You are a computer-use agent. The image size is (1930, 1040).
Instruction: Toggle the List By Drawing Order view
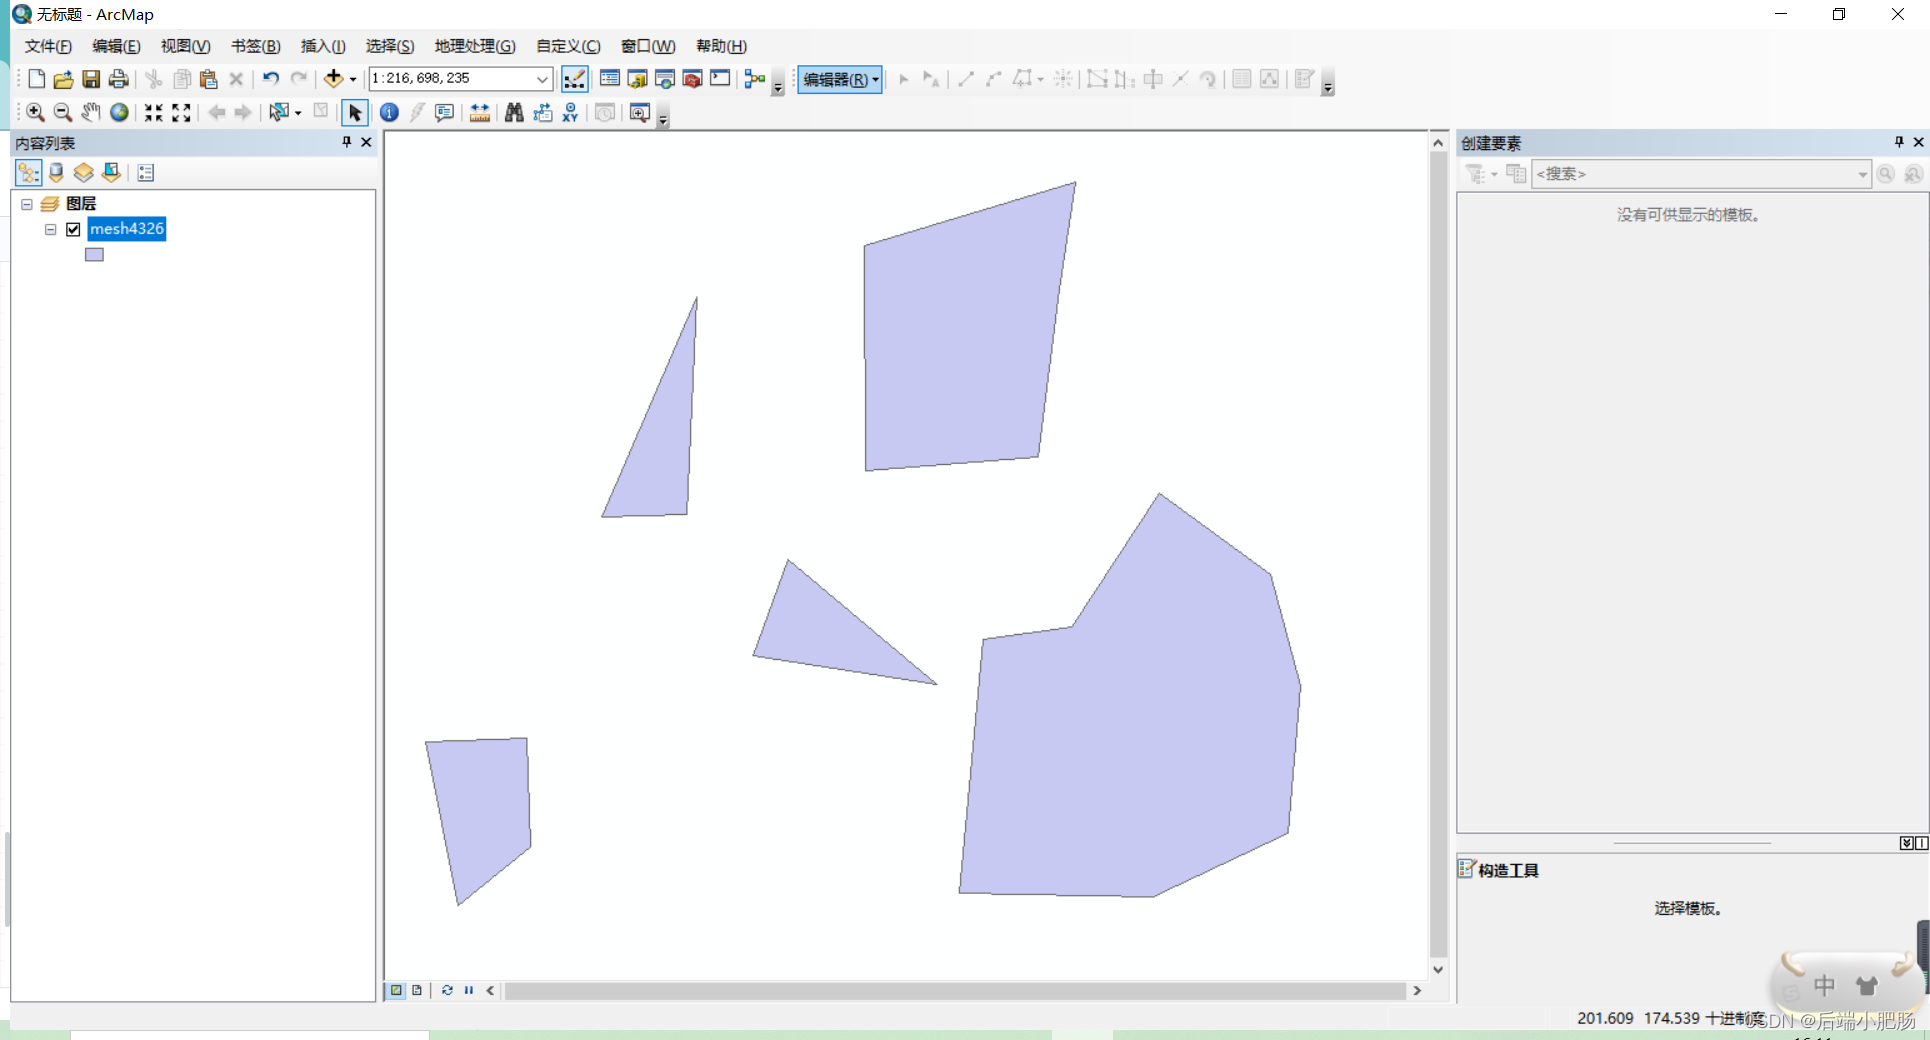click(x=28, y=172)
